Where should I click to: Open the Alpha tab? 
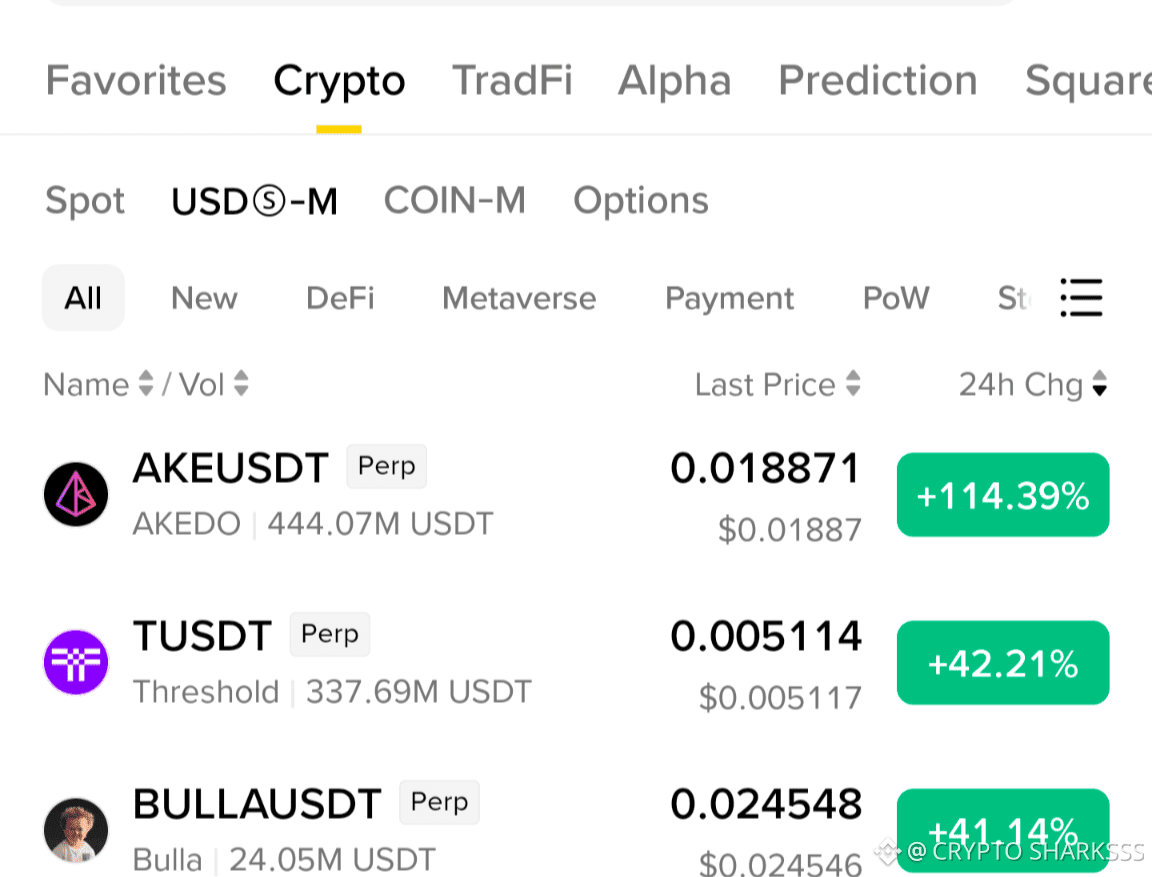(x=674, y=80)
